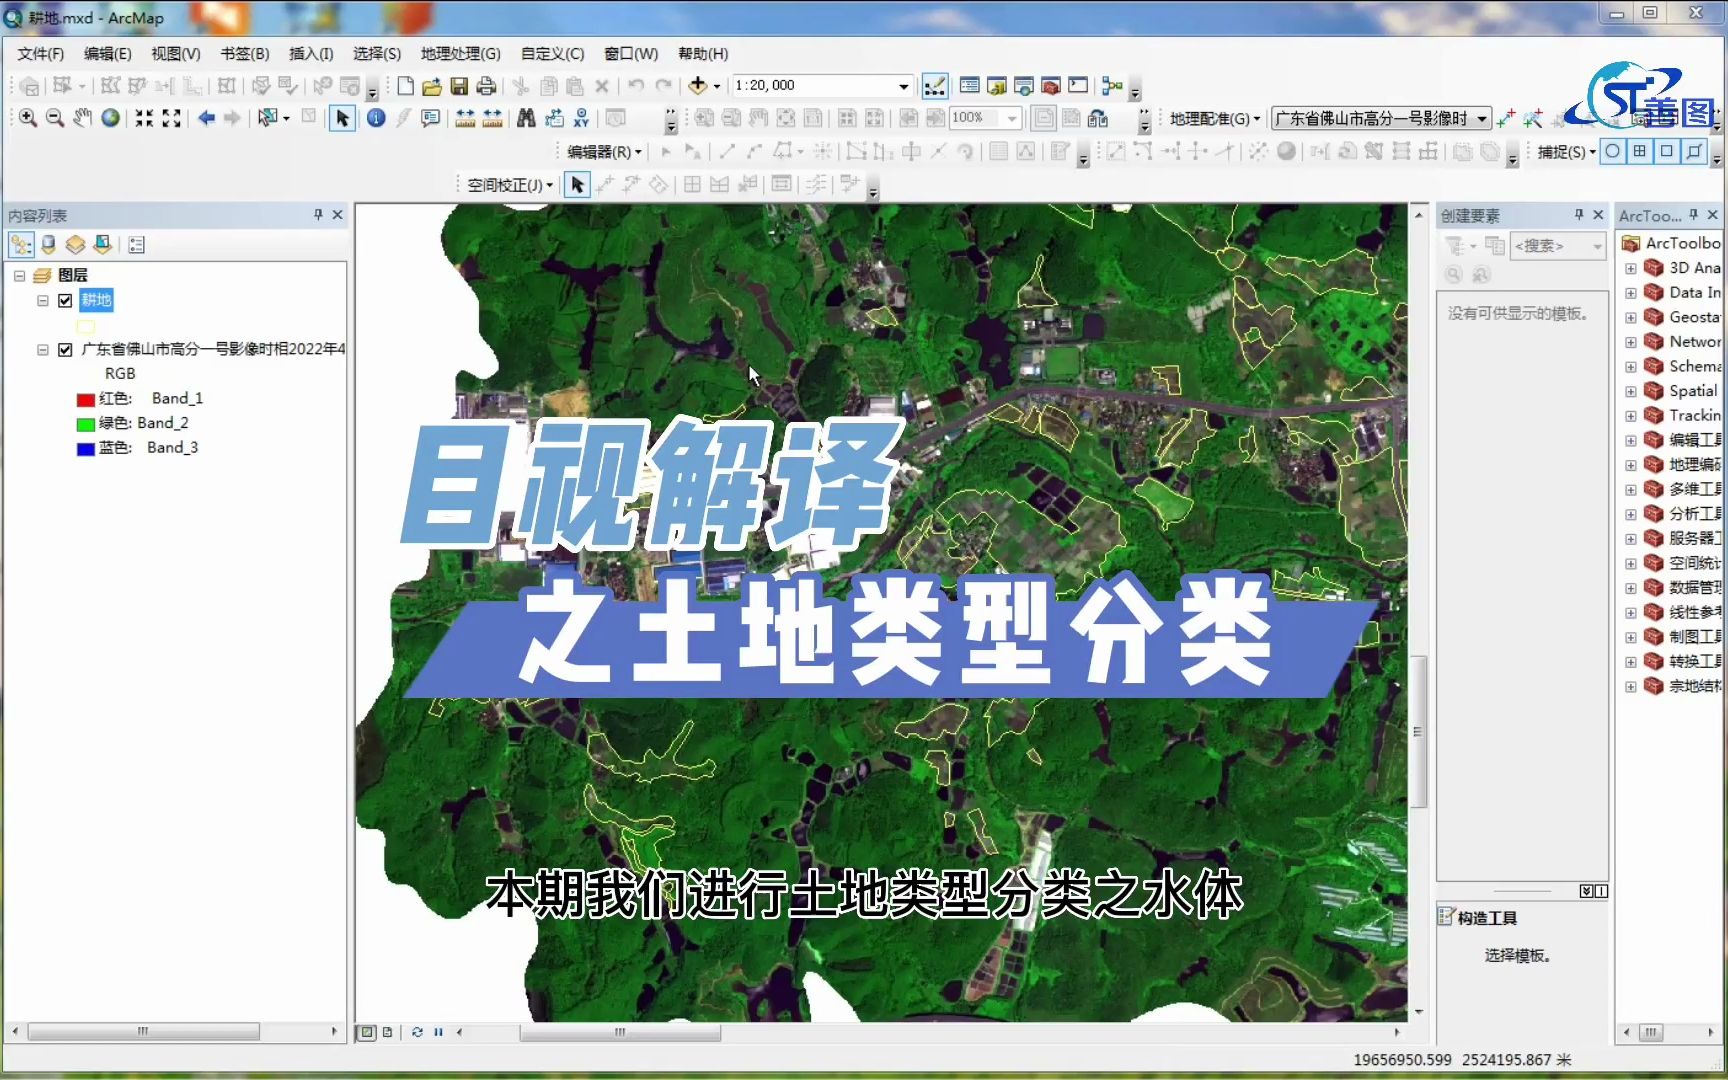This screenshot has height=1080, width=1728.
Task: Open the 书签(B) menu
Action: pos(244,54)
